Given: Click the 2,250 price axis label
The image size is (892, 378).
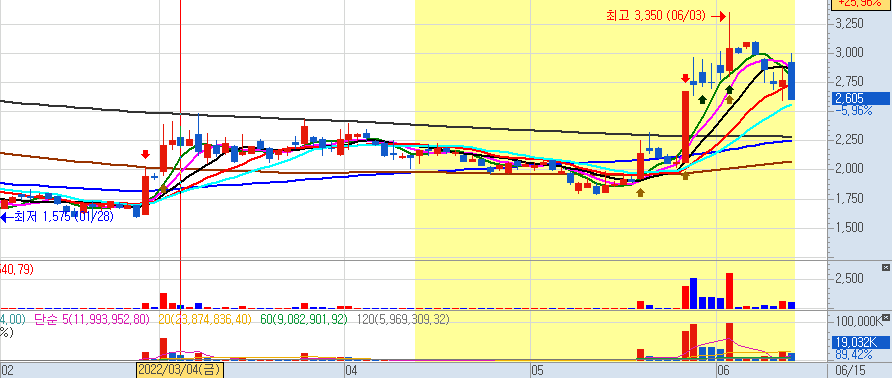Looking at the screenshot, I should [x=848, y=139].
